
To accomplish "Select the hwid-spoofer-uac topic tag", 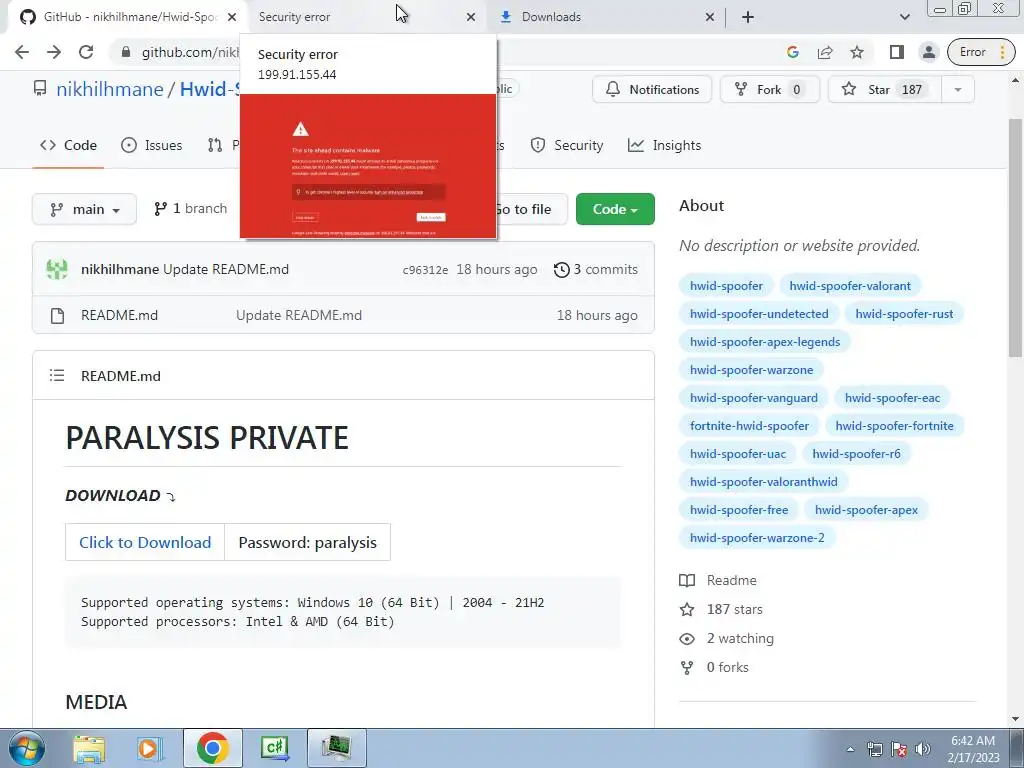I will tap(738, 453).
